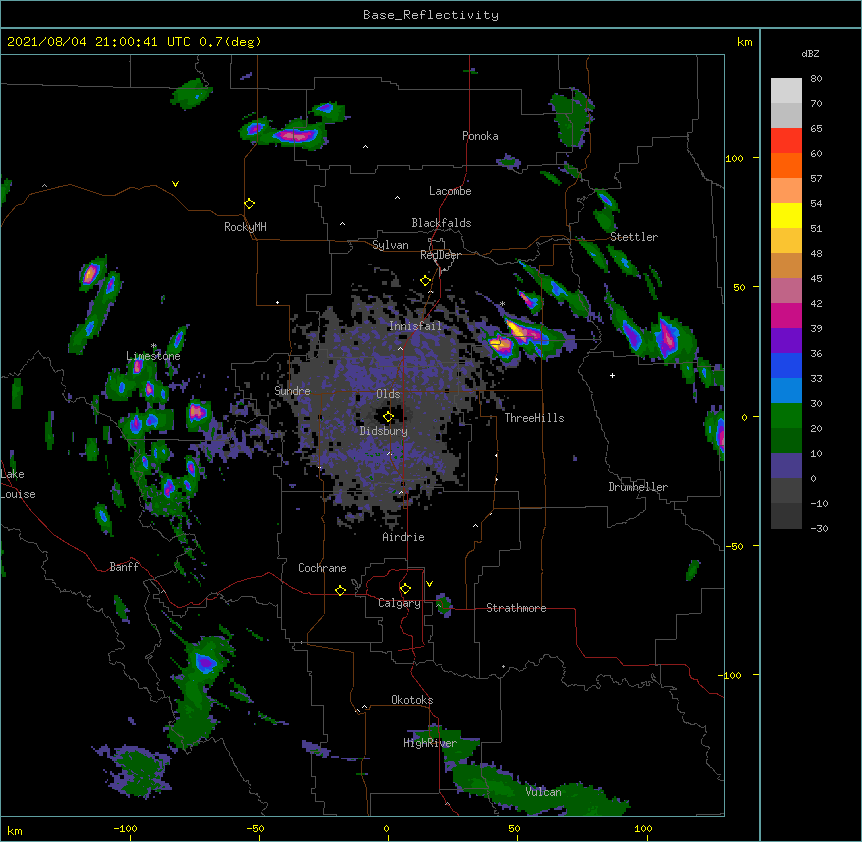
Task: Click the dBZ legend heading
Action: 810,53
